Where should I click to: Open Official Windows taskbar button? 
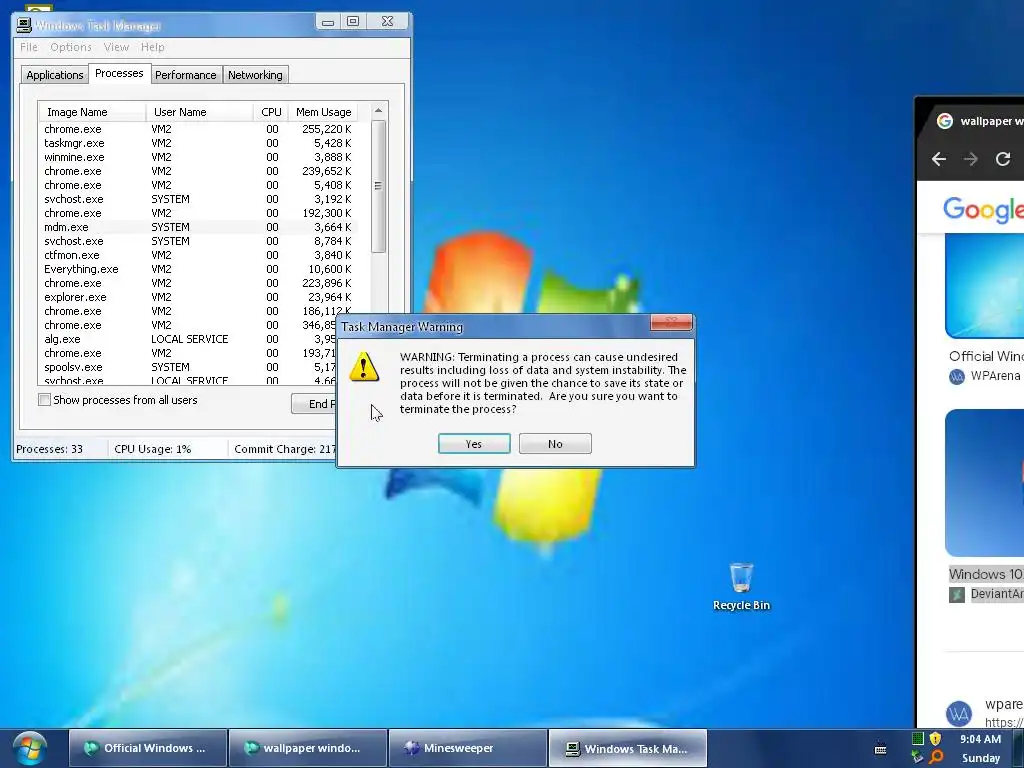point(148,748)
